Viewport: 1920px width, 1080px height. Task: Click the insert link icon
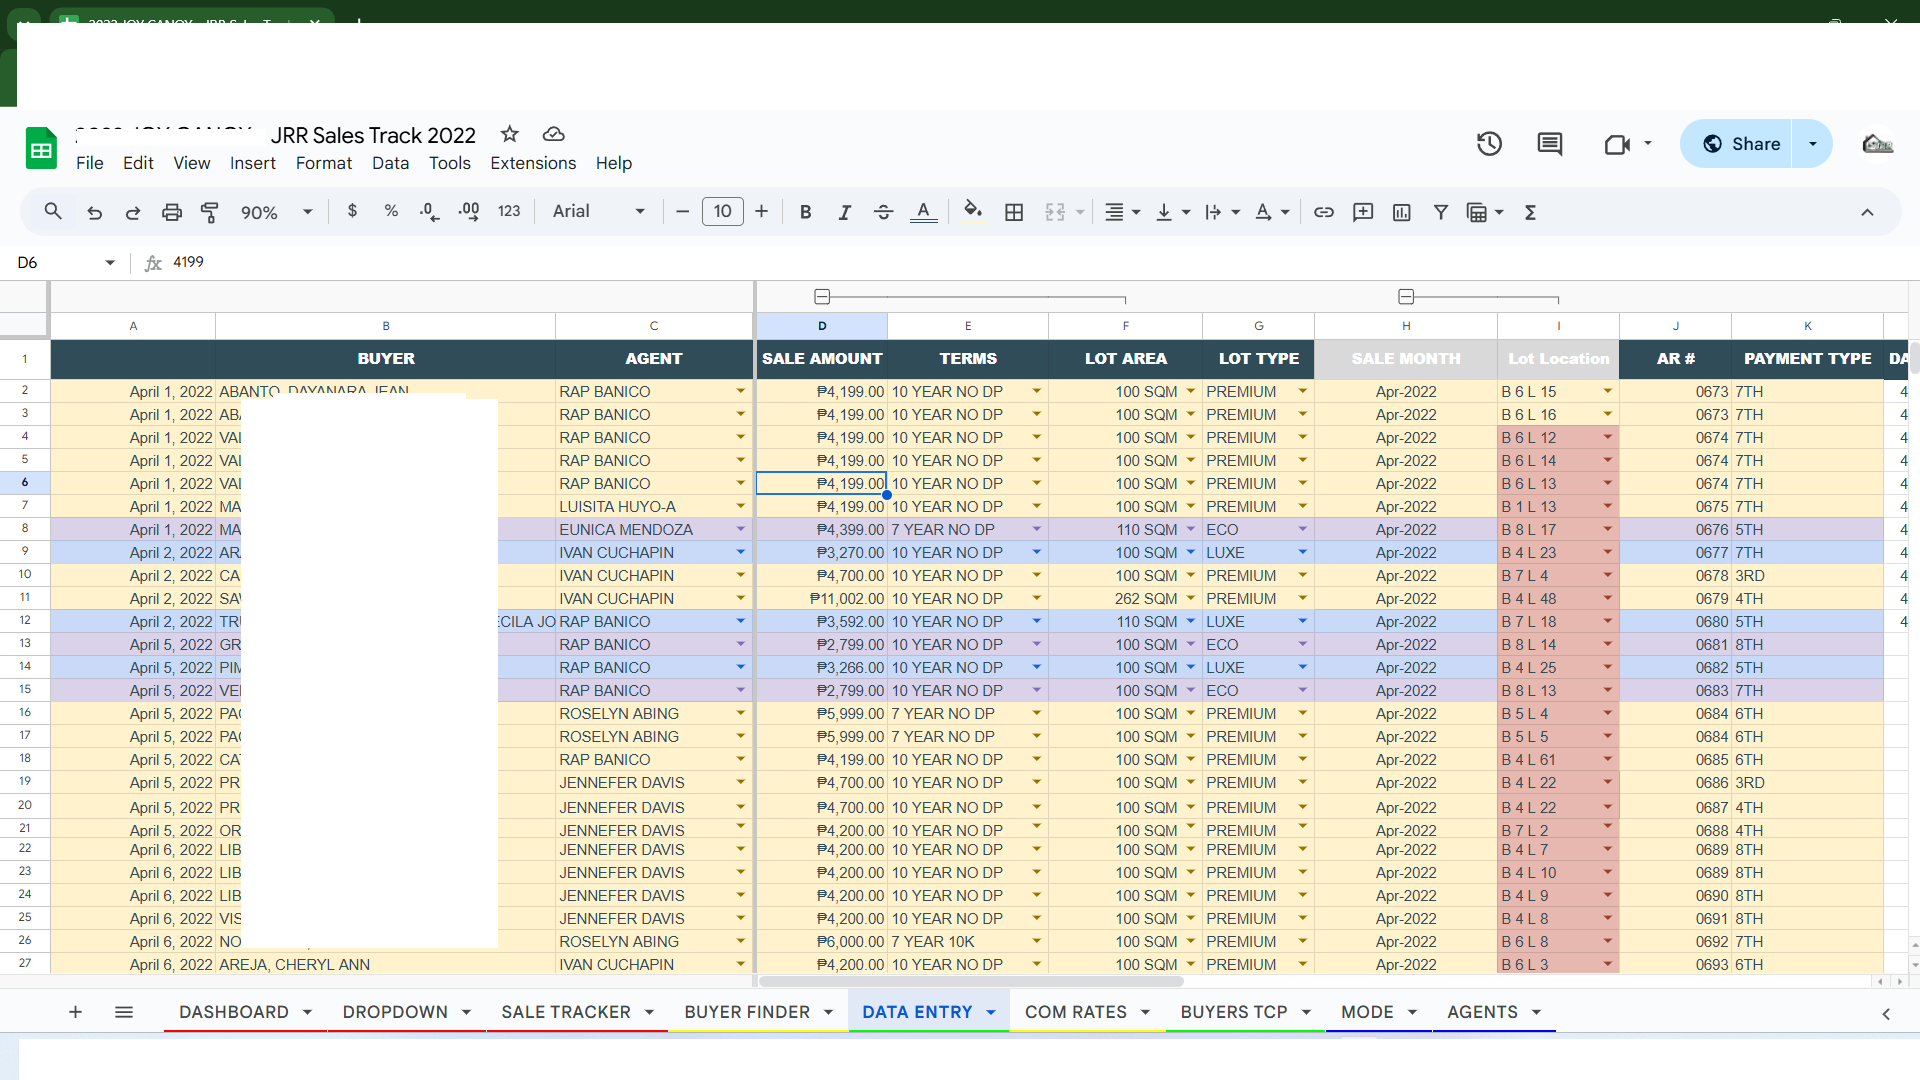pos(1323,212)
